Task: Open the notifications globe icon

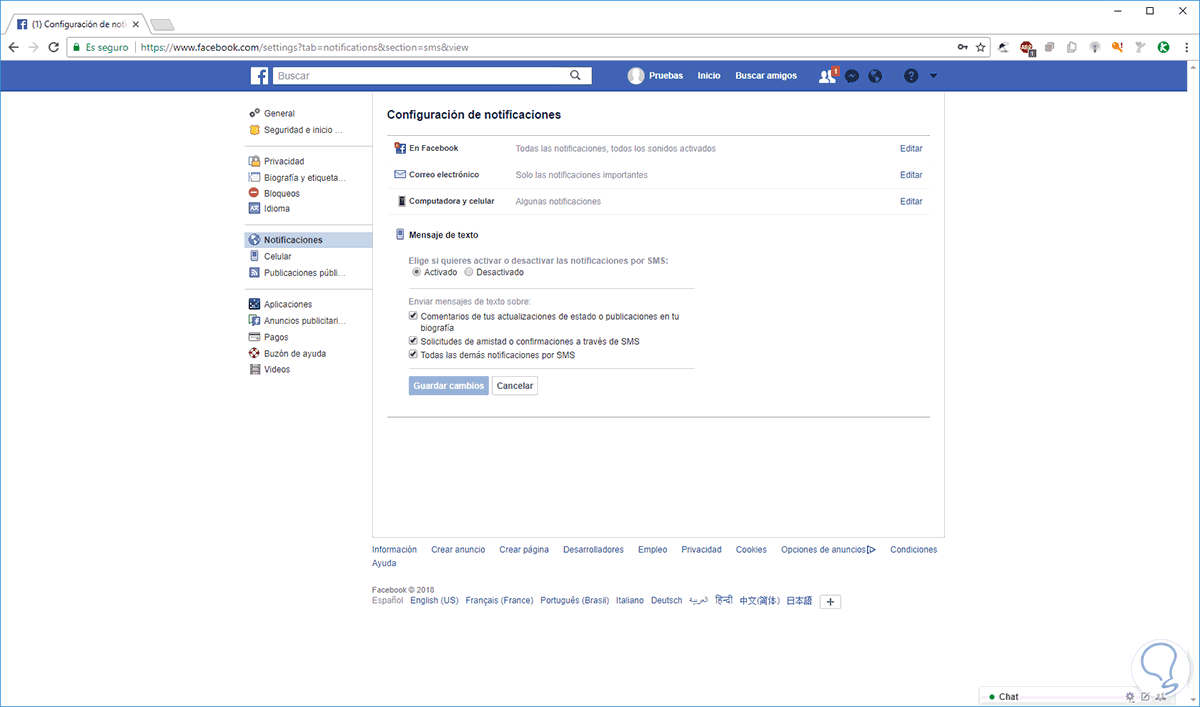Action: click(x=875, y=76)
